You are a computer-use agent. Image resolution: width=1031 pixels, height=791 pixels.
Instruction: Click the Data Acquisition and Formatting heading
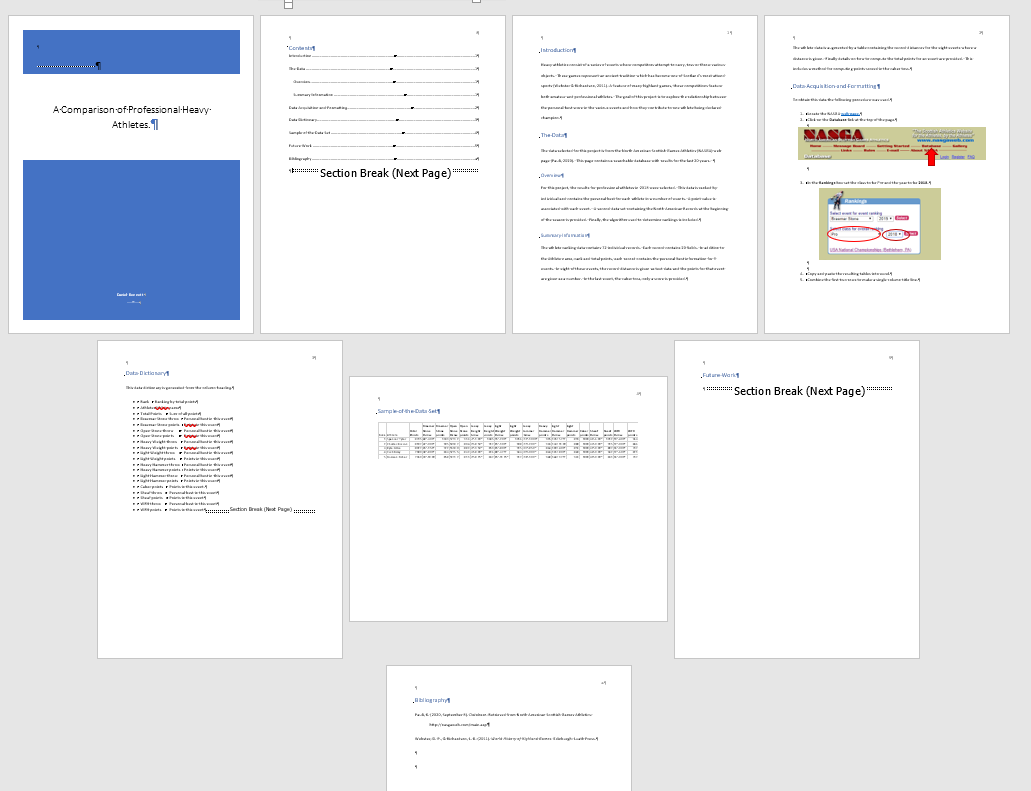835,87
